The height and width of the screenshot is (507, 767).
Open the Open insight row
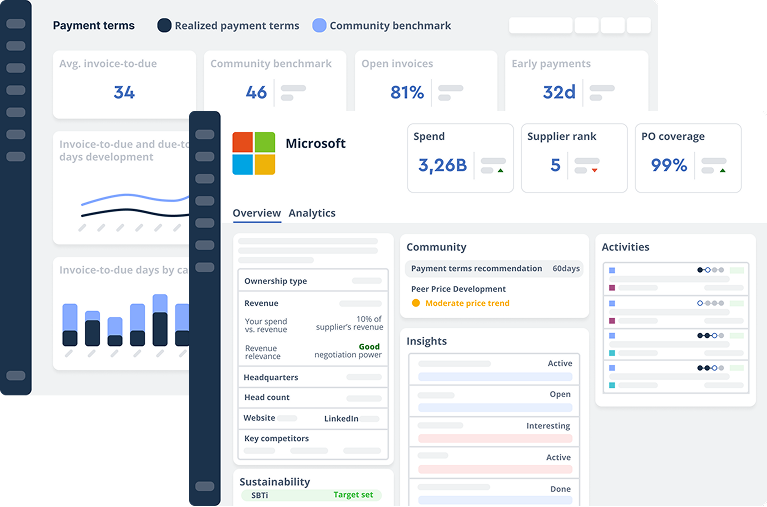494,401
